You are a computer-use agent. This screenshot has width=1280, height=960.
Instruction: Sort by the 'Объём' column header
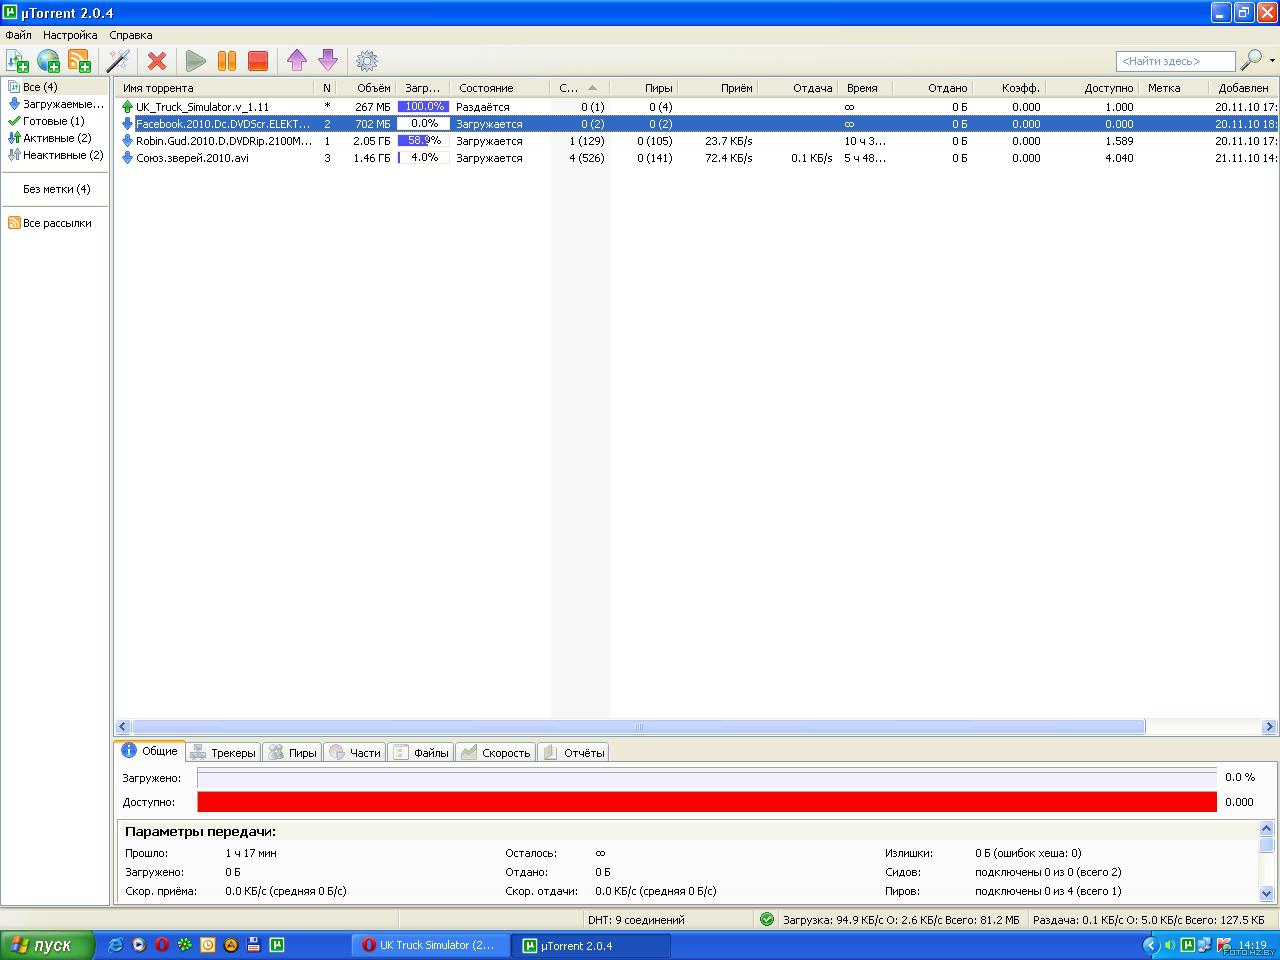tap(367, 88)
